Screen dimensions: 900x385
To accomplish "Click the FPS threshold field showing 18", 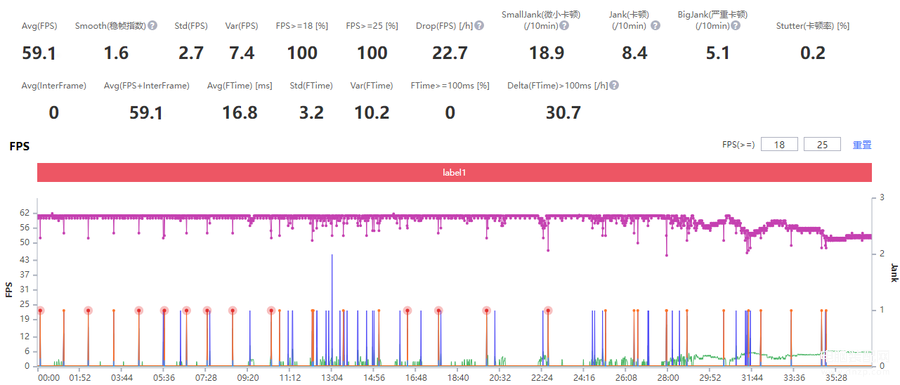I will pos(779,145).
